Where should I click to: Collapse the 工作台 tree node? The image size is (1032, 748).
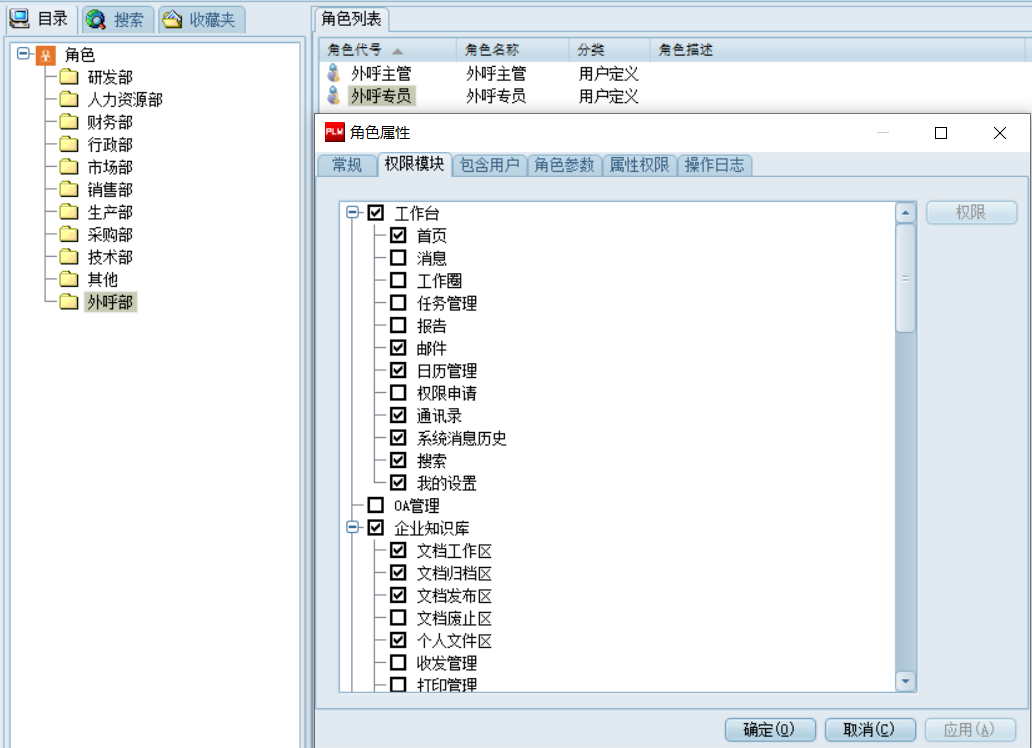[352, 213]
